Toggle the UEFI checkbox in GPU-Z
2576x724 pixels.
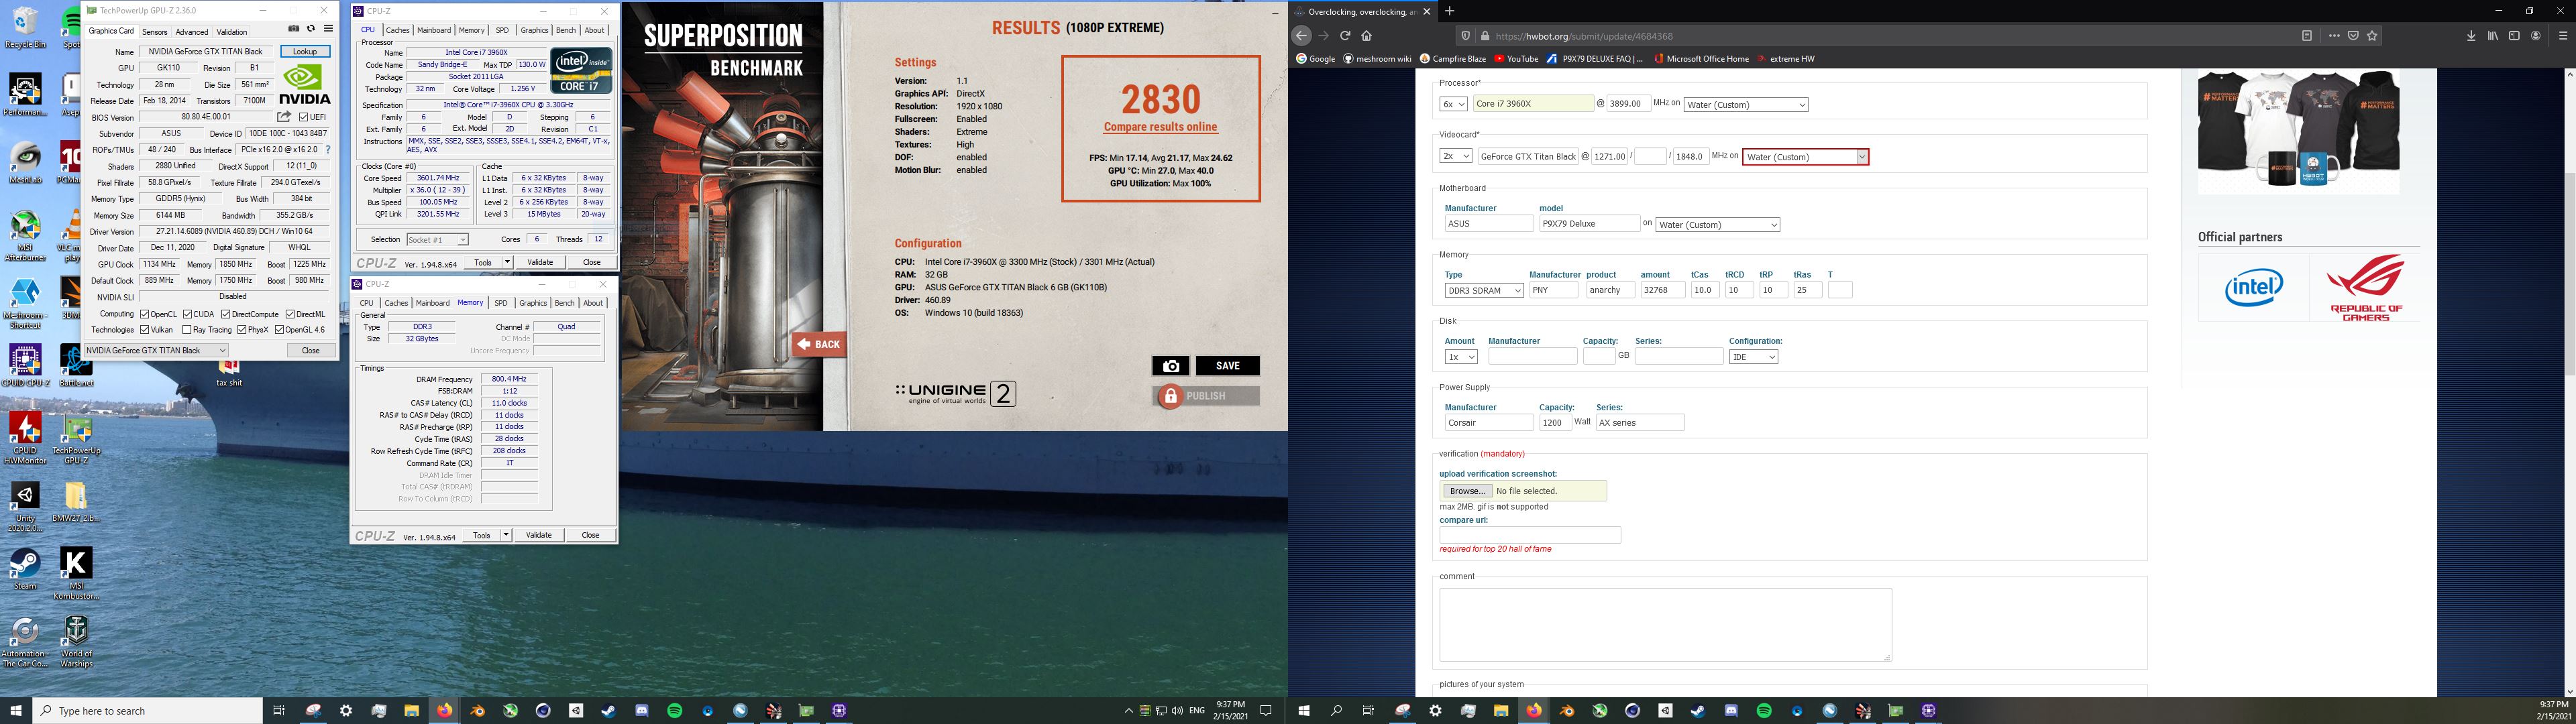(304, 117)
